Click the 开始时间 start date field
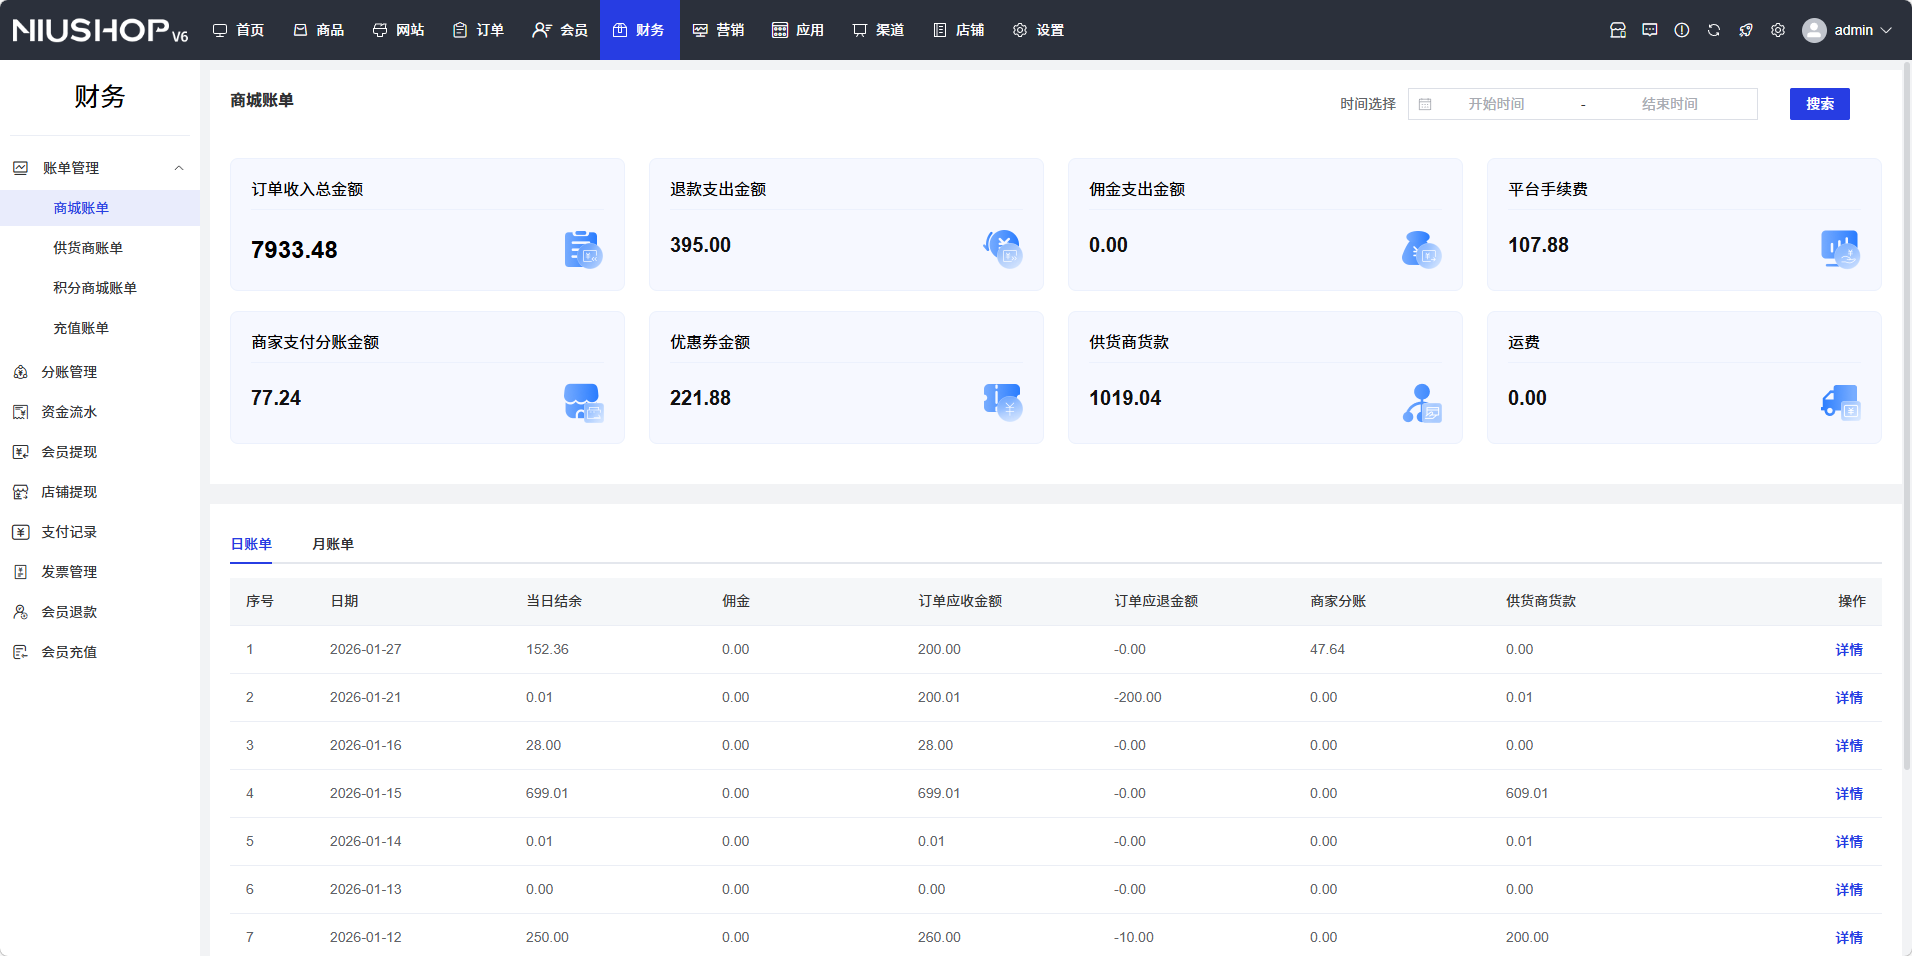1912x956 pixels. click(x=1496, y=104)
